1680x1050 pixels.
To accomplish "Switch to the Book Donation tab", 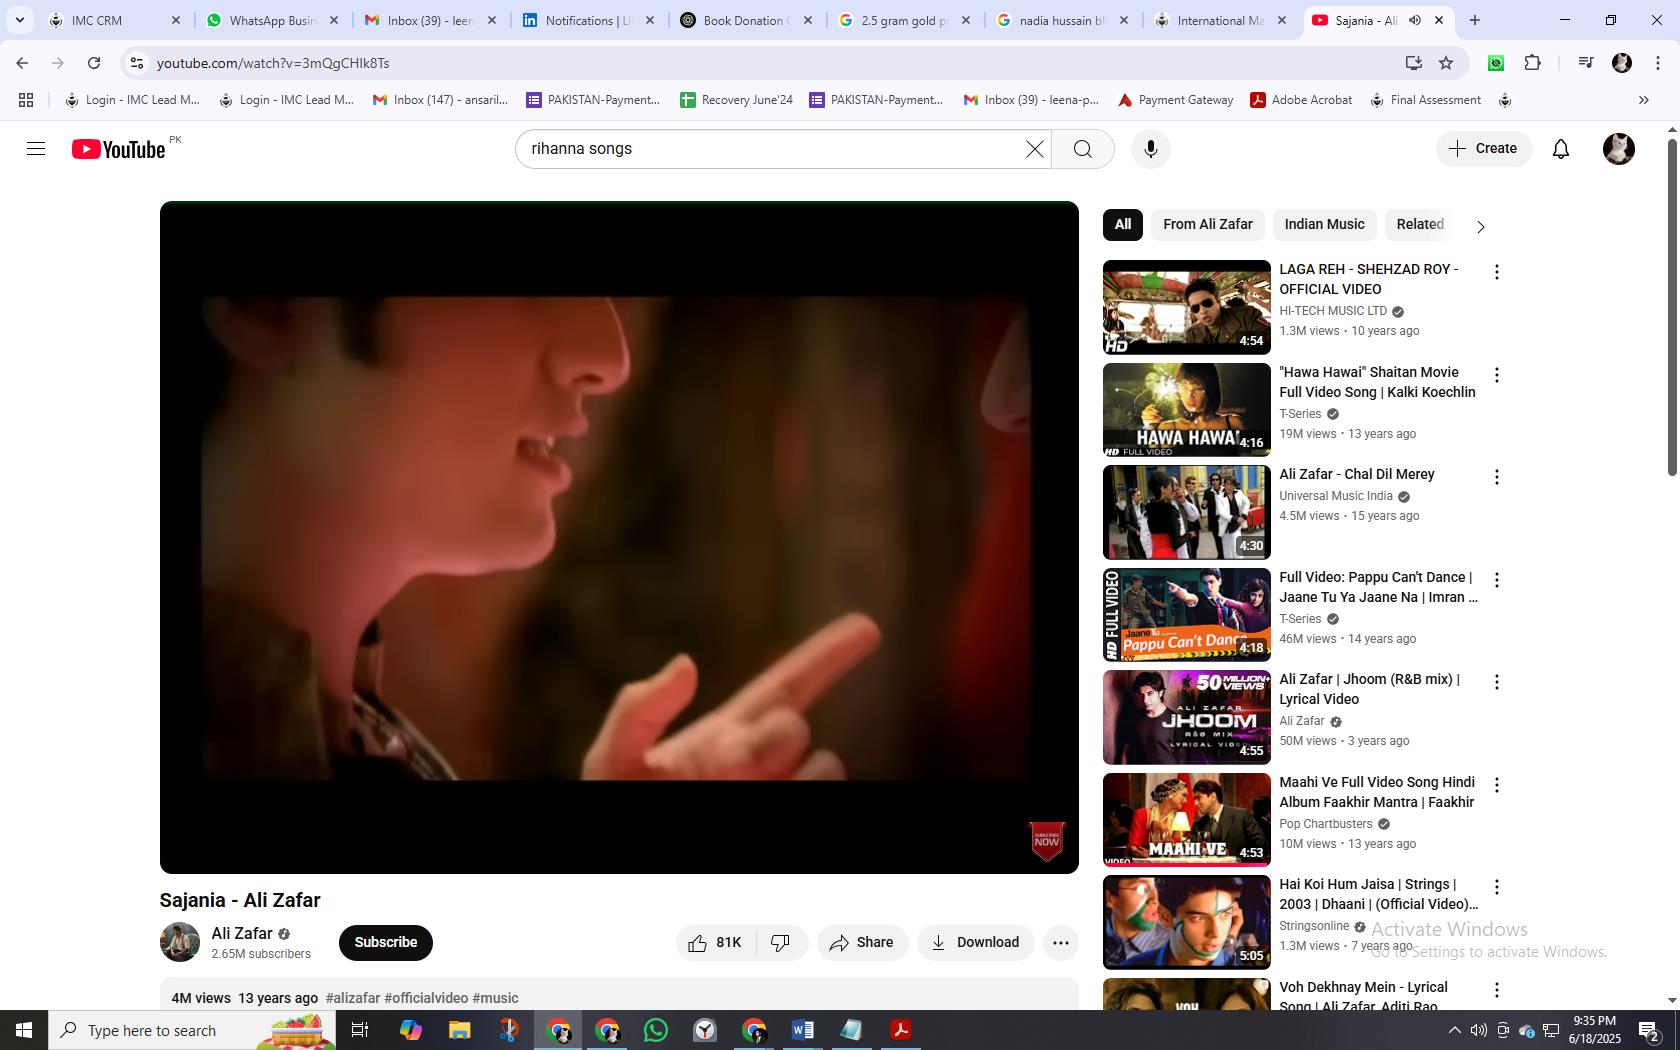I will [746, 20].
